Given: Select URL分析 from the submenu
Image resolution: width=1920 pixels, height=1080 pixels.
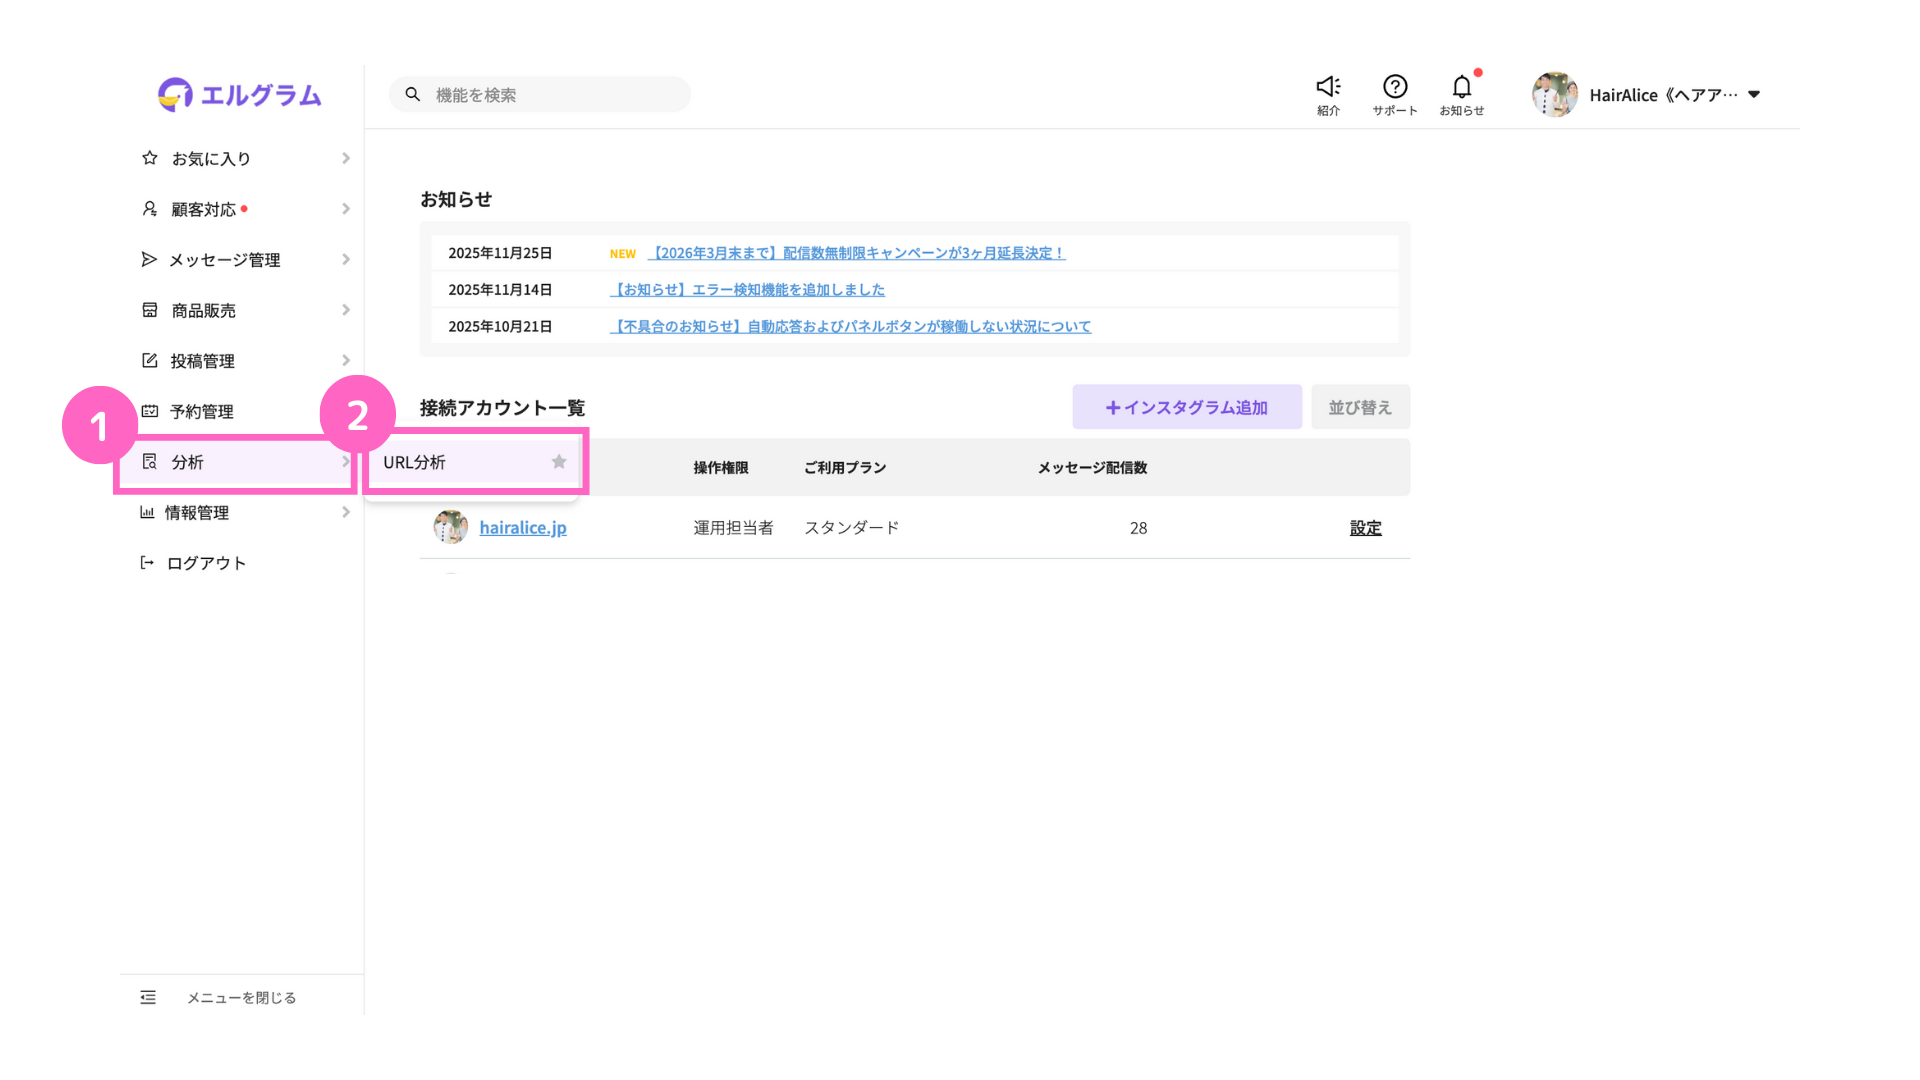Looking at the screenshot, I should coord(415,462).
